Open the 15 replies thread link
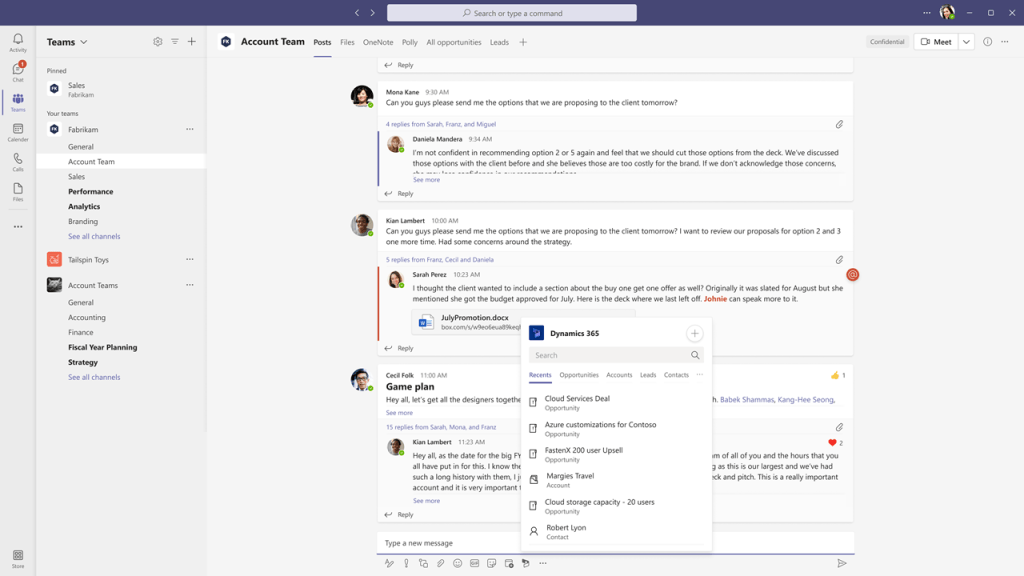 coord(441,427)
